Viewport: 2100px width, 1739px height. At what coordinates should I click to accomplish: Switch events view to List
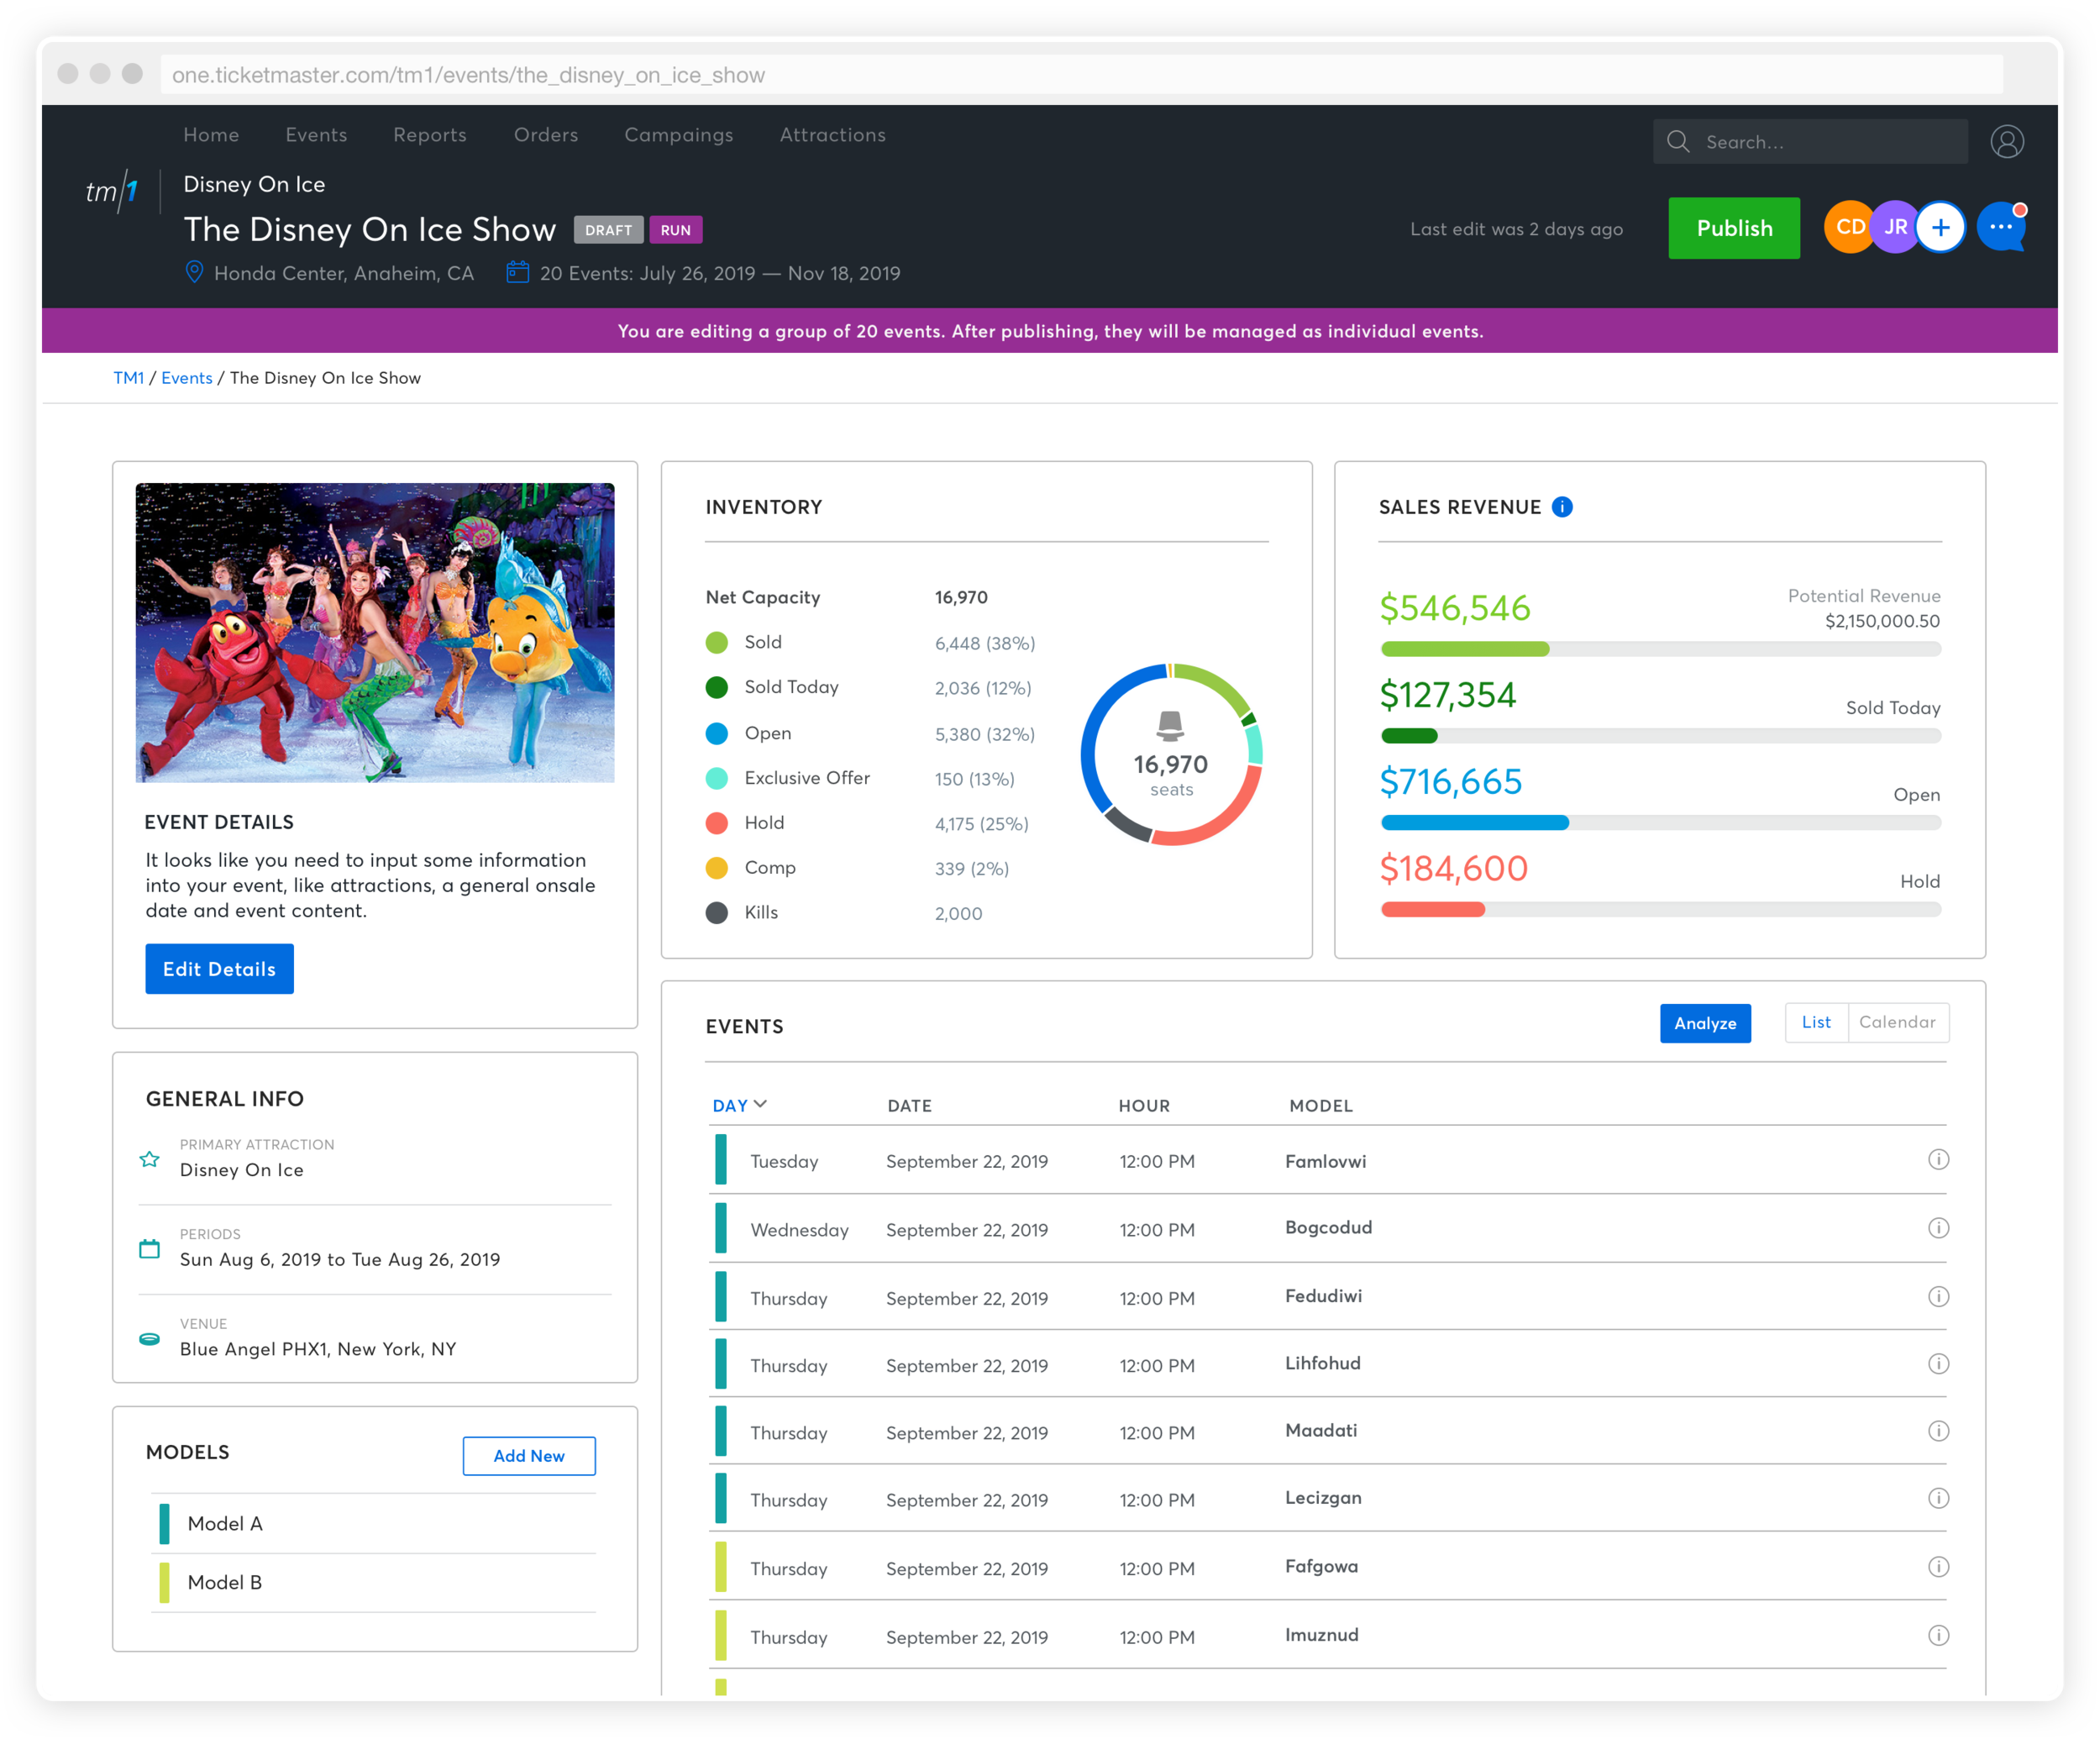[1816, 1022]
